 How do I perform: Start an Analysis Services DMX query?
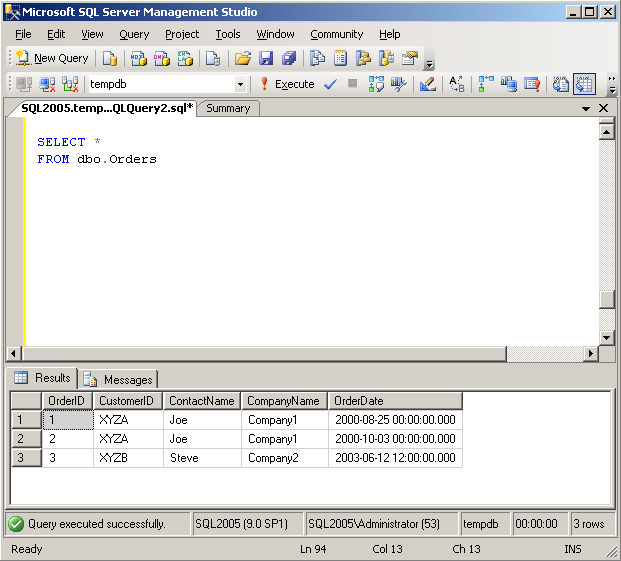click(x=162, y=58)
